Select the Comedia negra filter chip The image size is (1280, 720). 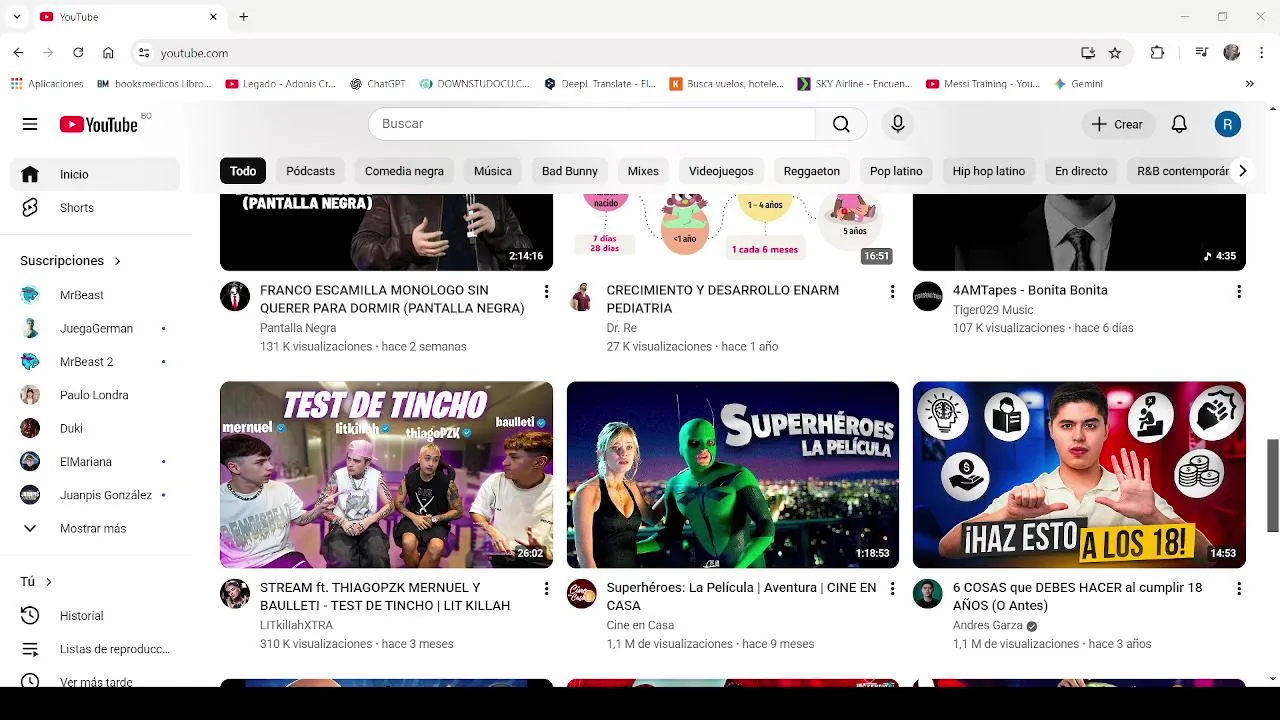tap(404, 171)
